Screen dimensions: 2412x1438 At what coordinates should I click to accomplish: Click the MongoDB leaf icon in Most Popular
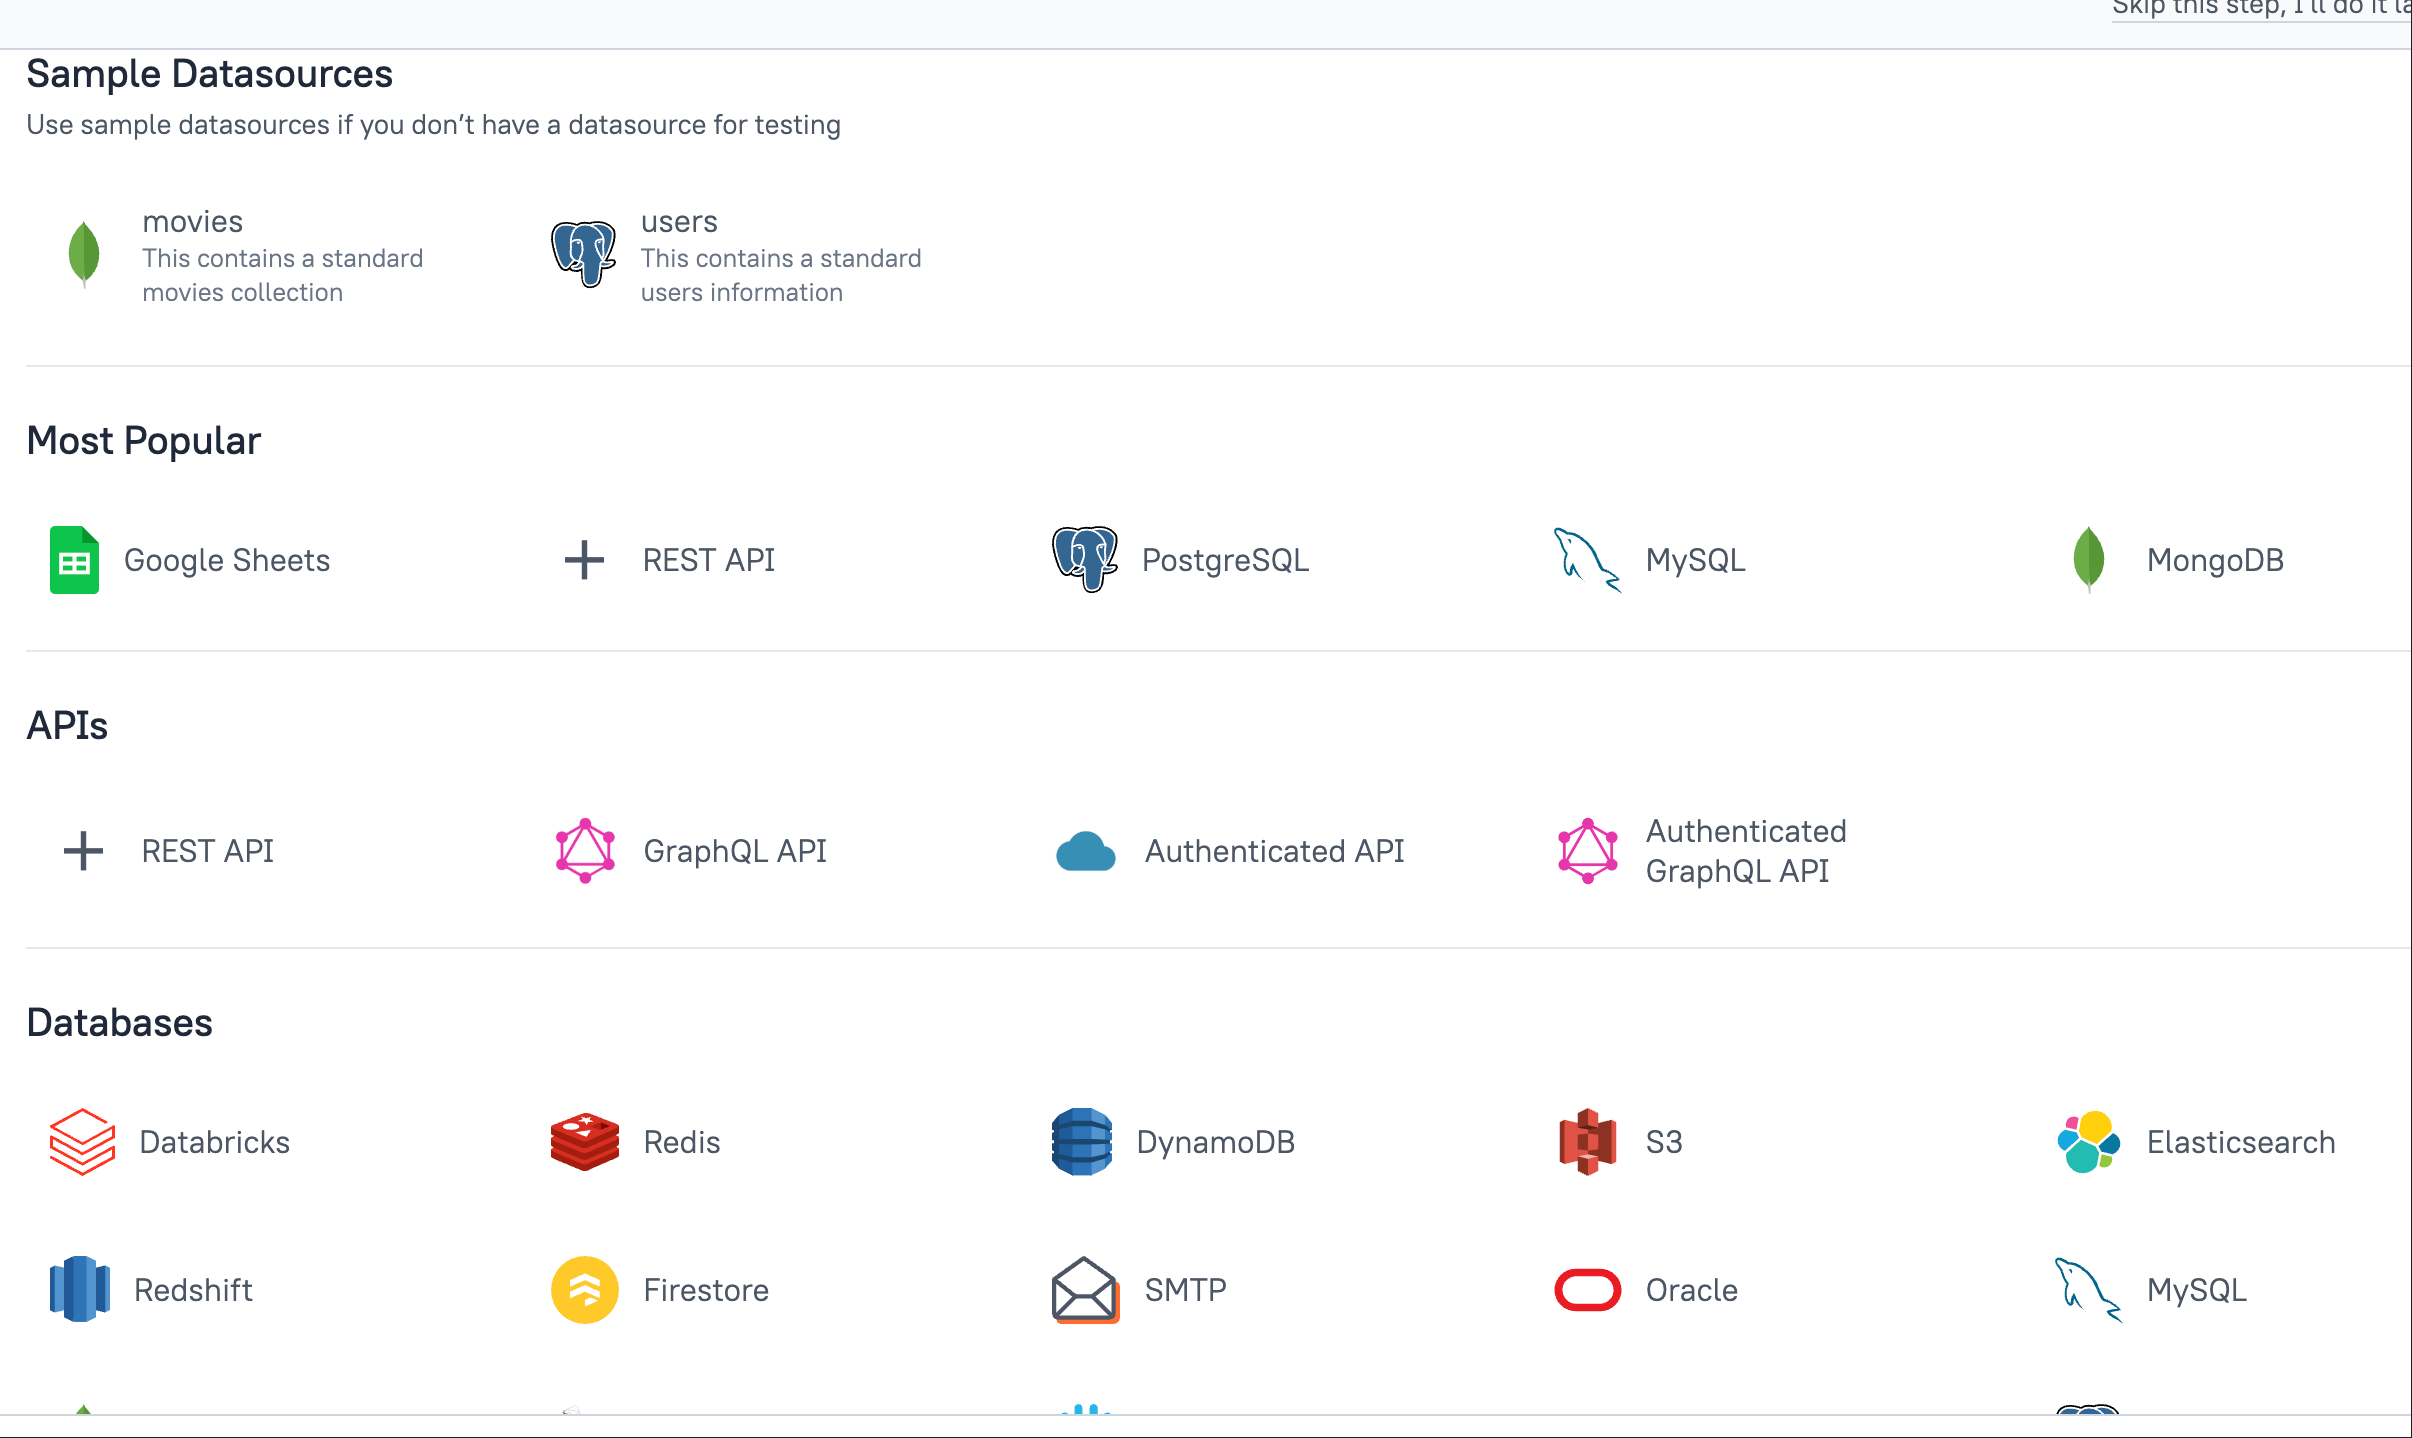click(2089, 560)
